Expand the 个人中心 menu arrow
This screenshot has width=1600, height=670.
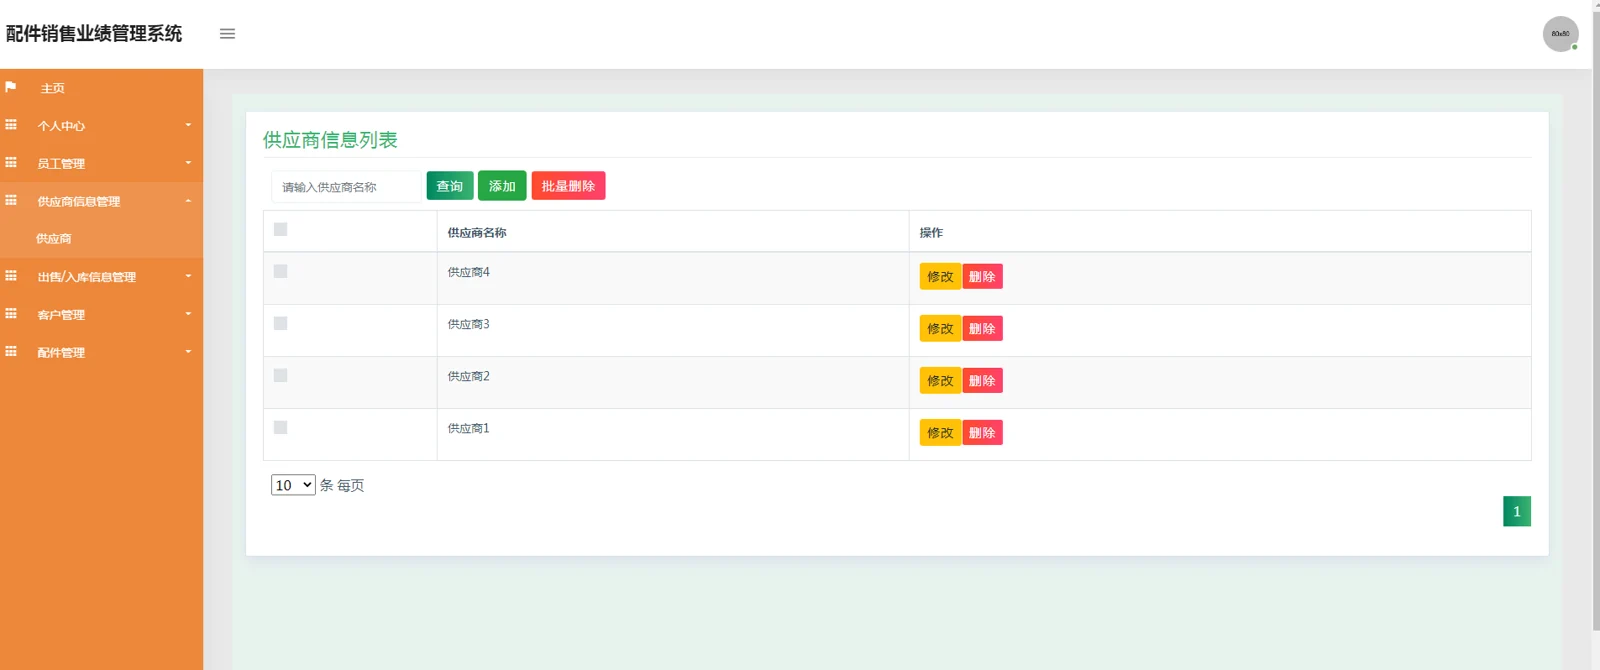click(188, 125)
